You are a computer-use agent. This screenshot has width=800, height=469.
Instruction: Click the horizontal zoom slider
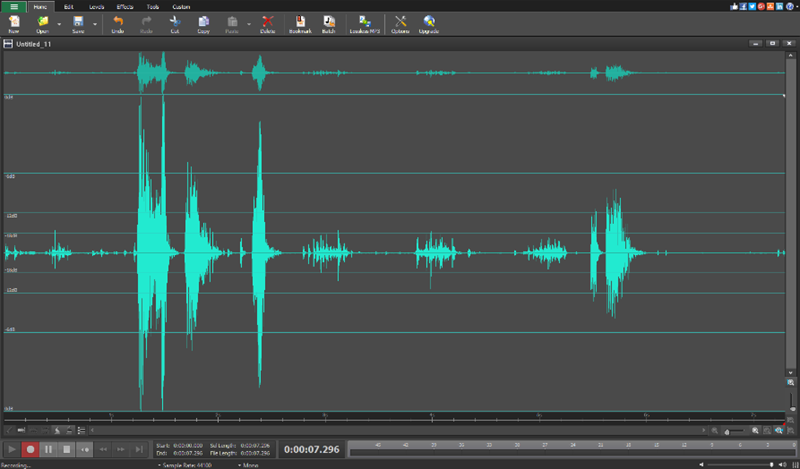[734, 431]
